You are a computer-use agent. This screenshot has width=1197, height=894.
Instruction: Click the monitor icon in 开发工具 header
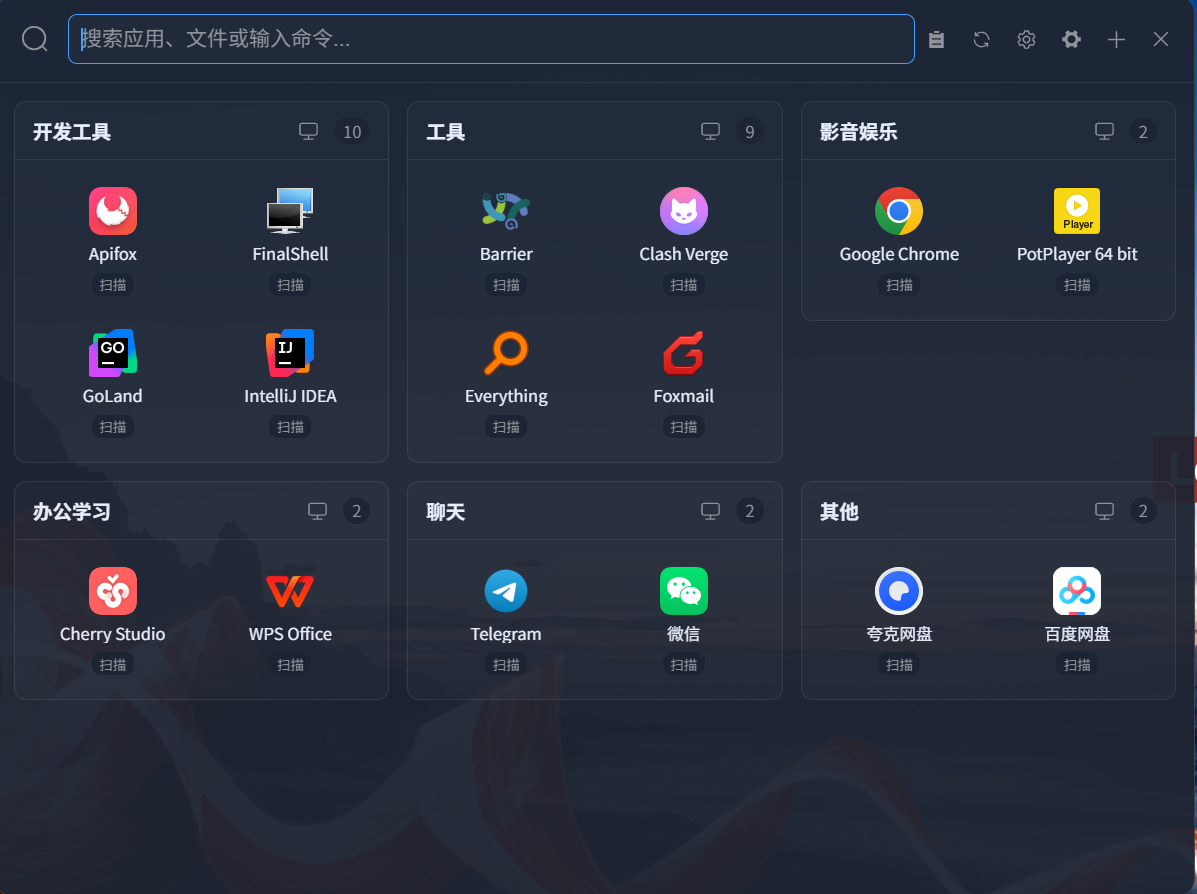[308, 131]
